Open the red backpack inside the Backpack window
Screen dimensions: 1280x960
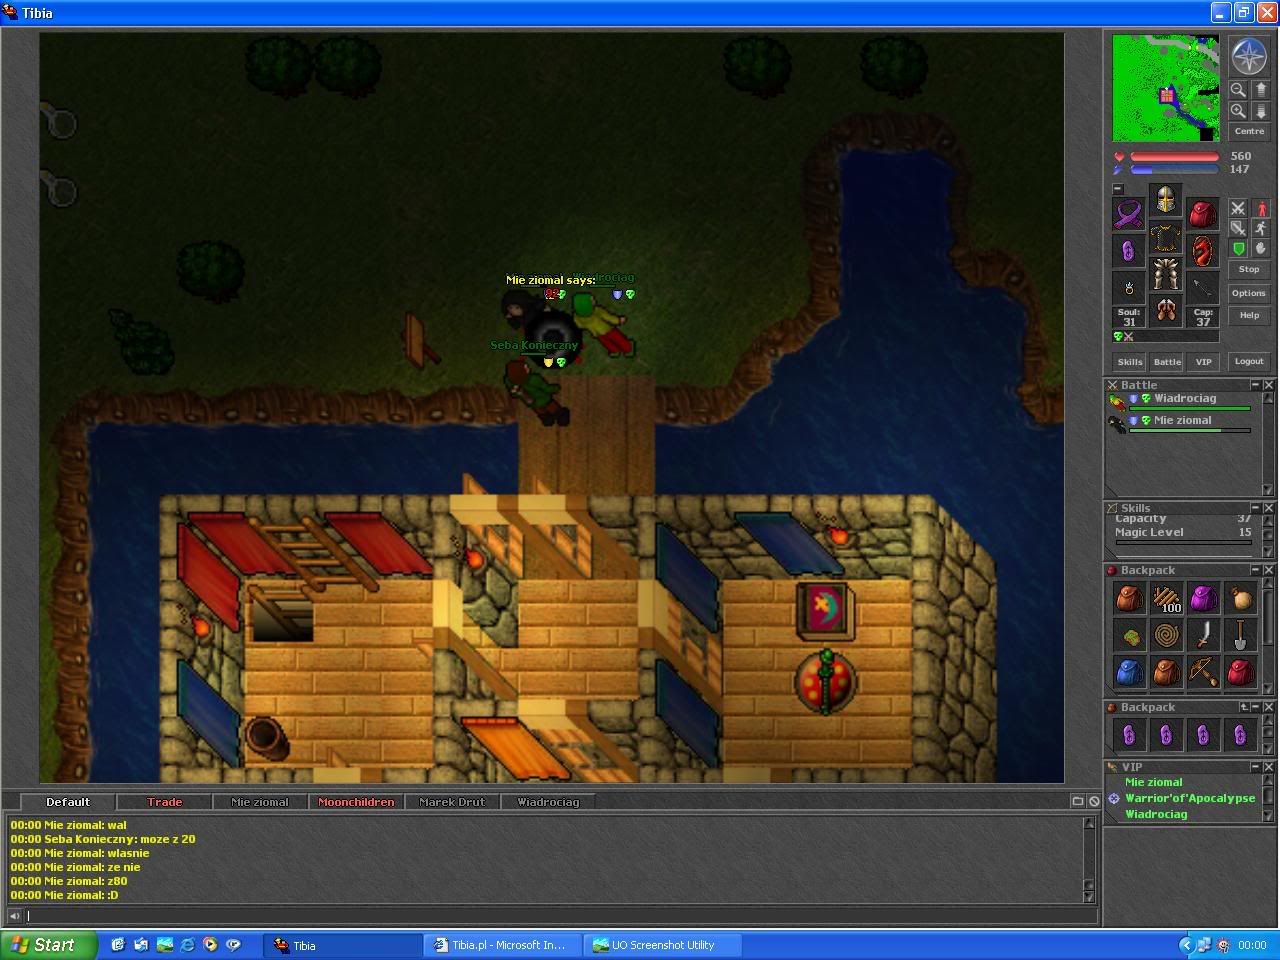[x=1240, y=672]
